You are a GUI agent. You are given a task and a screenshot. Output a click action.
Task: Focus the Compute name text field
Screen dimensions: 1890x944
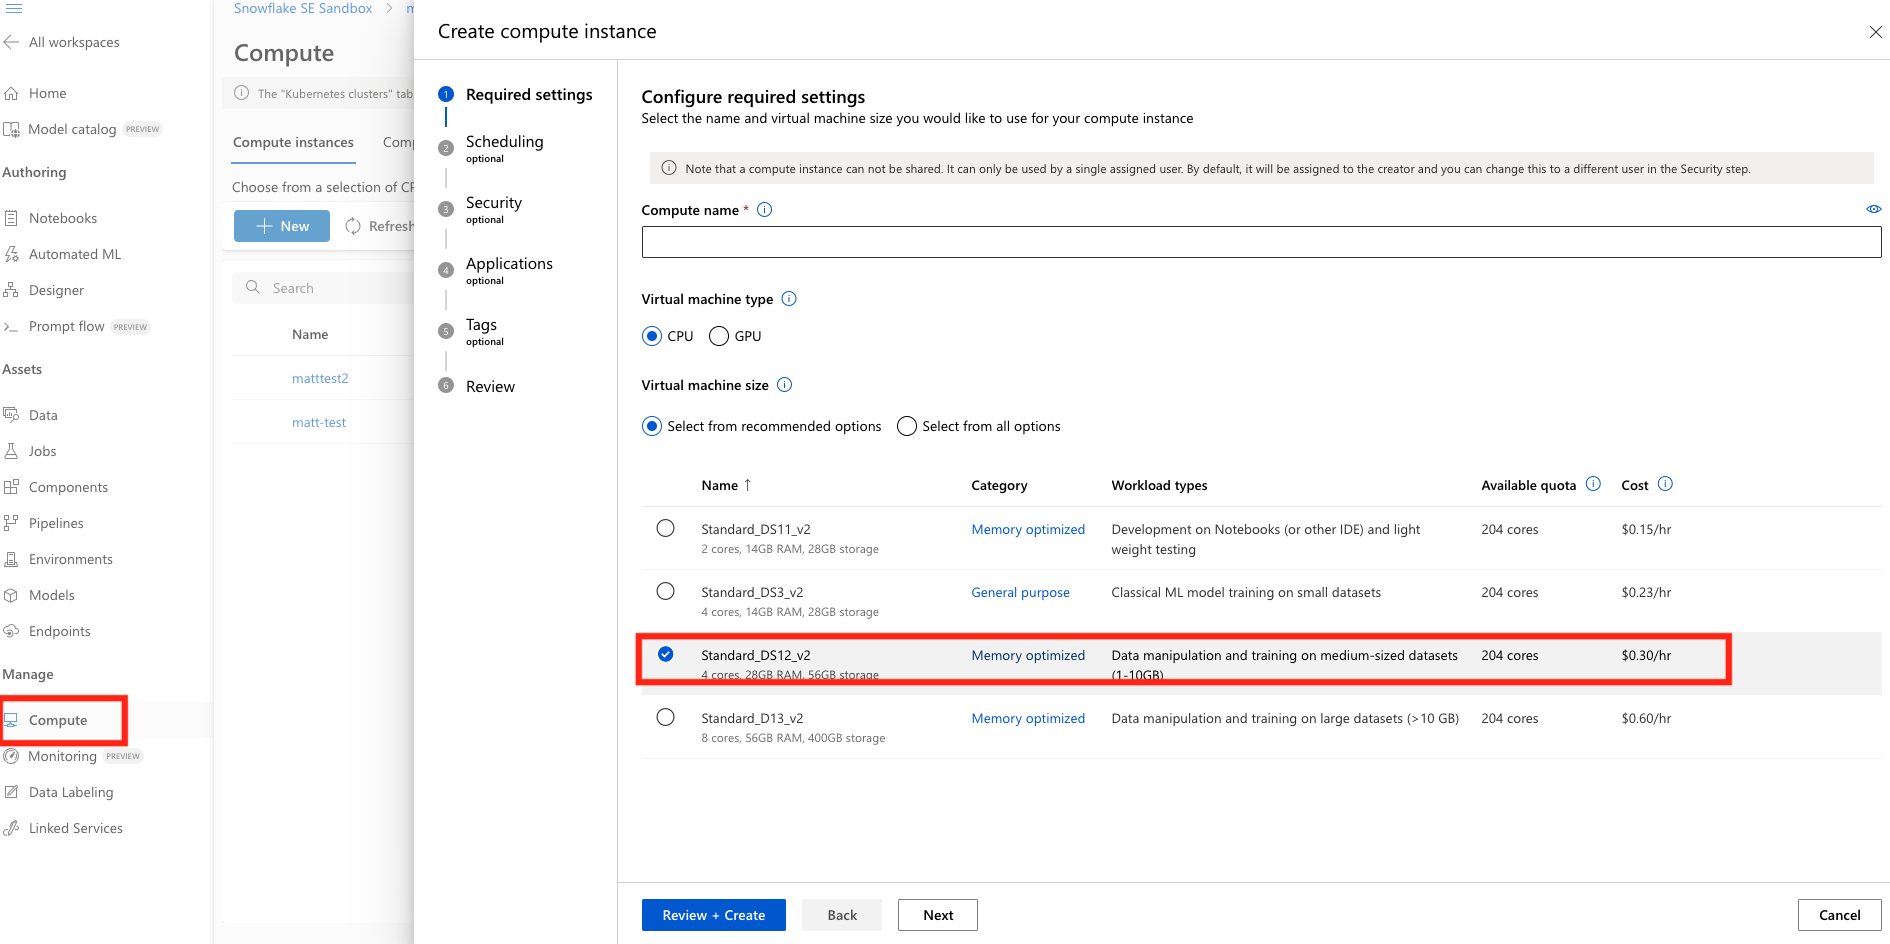tap(1260, 242)
